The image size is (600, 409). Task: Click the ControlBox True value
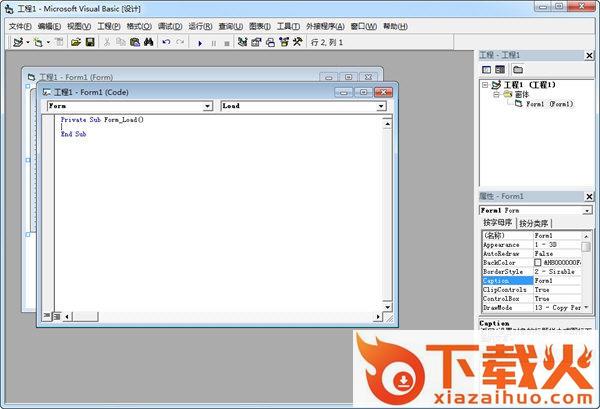[558, 298]
